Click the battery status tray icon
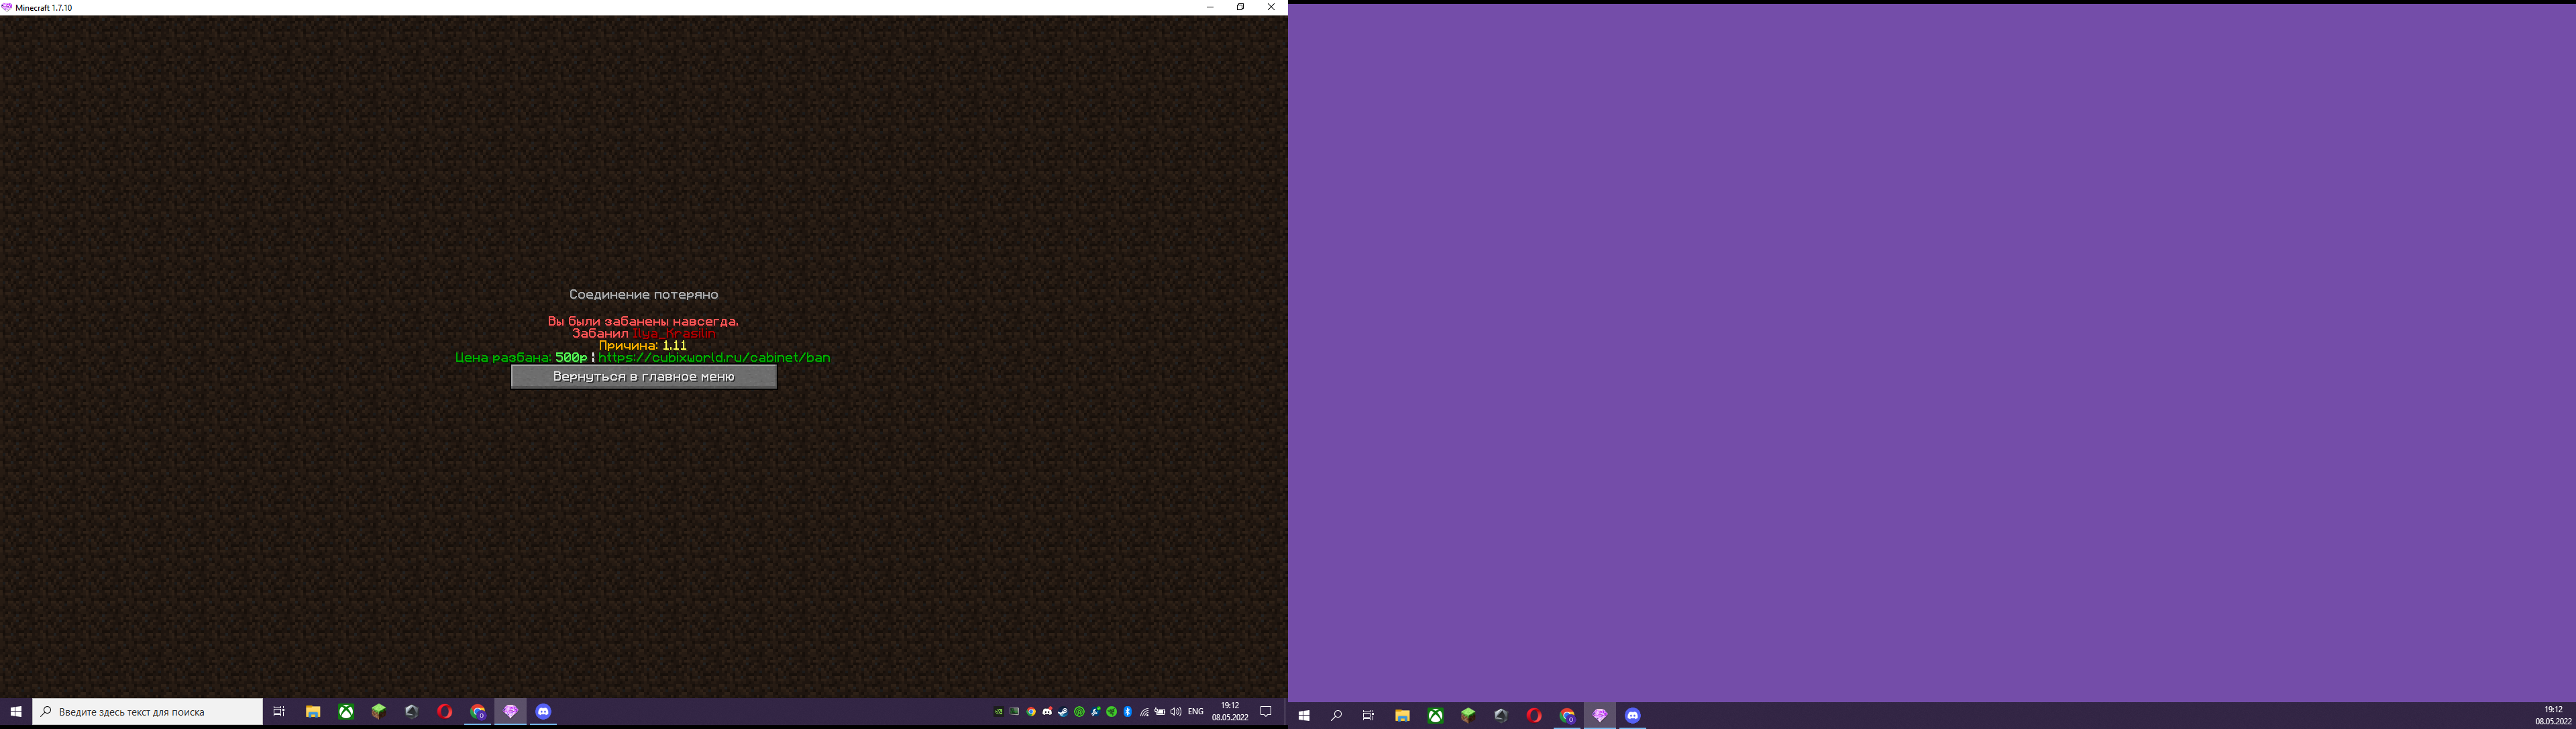Image resolution: width=2576 pixels, height=729 pixels. pos(1160,712)
